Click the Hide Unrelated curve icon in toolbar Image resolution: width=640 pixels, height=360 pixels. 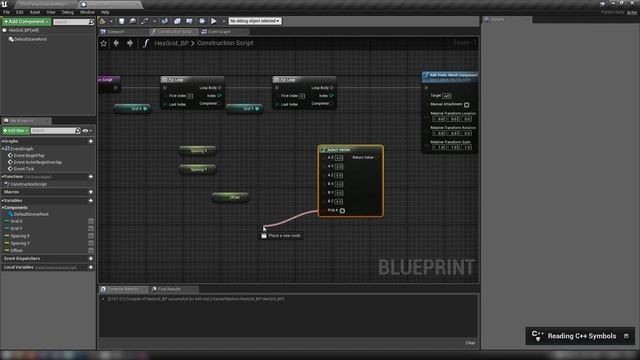point(144,21)
